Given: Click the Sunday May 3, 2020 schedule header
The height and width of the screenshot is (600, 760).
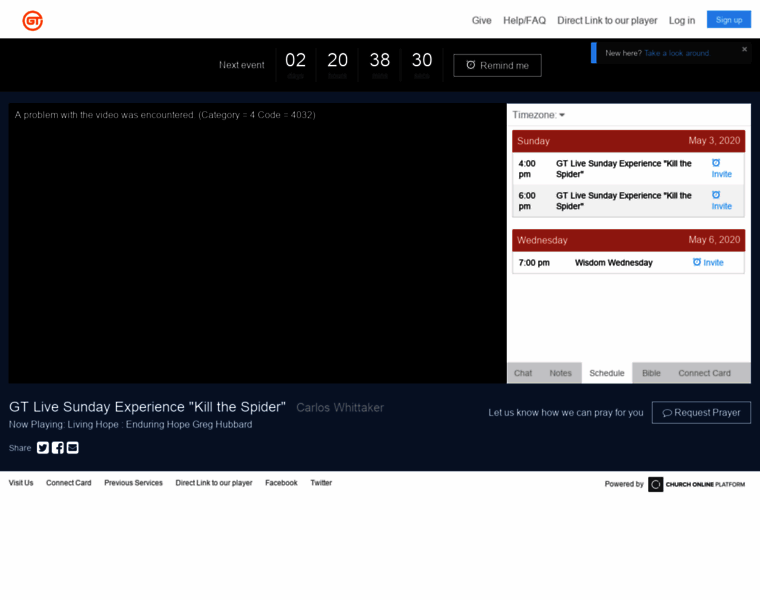Looking at the screenshot, I should click(628, 141).
